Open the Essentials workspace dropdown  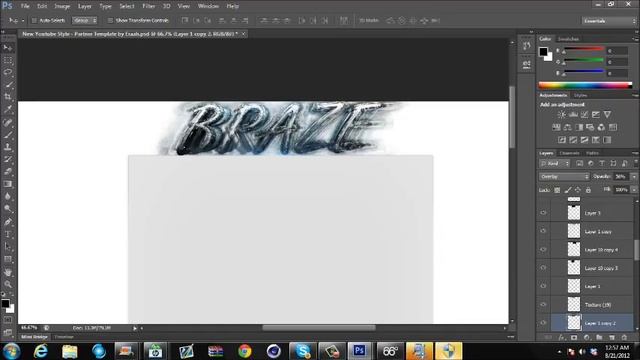[x=609, y=21]
